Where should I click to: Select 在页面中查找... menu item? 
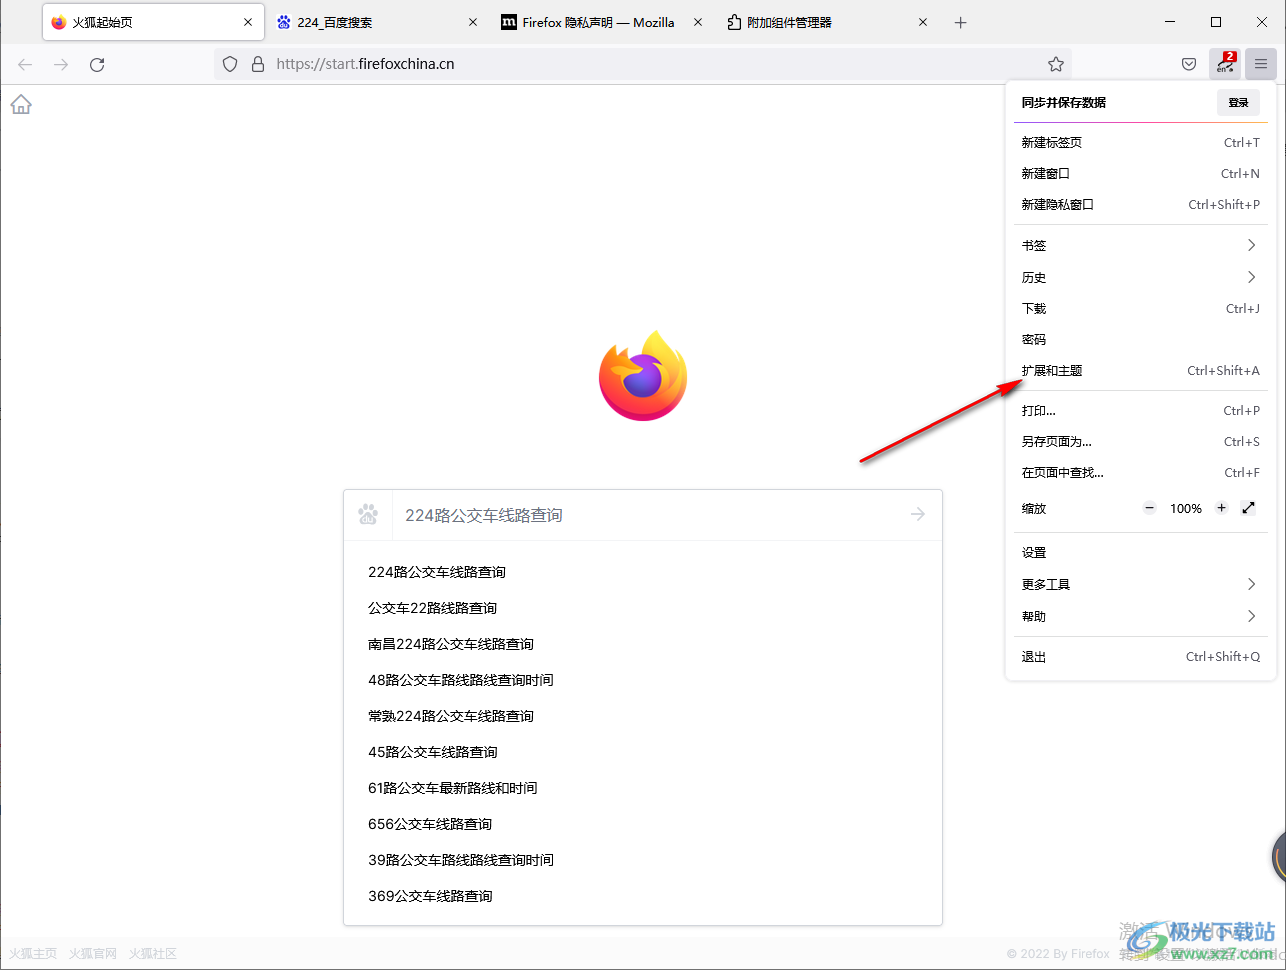[x=1140, y=472]
